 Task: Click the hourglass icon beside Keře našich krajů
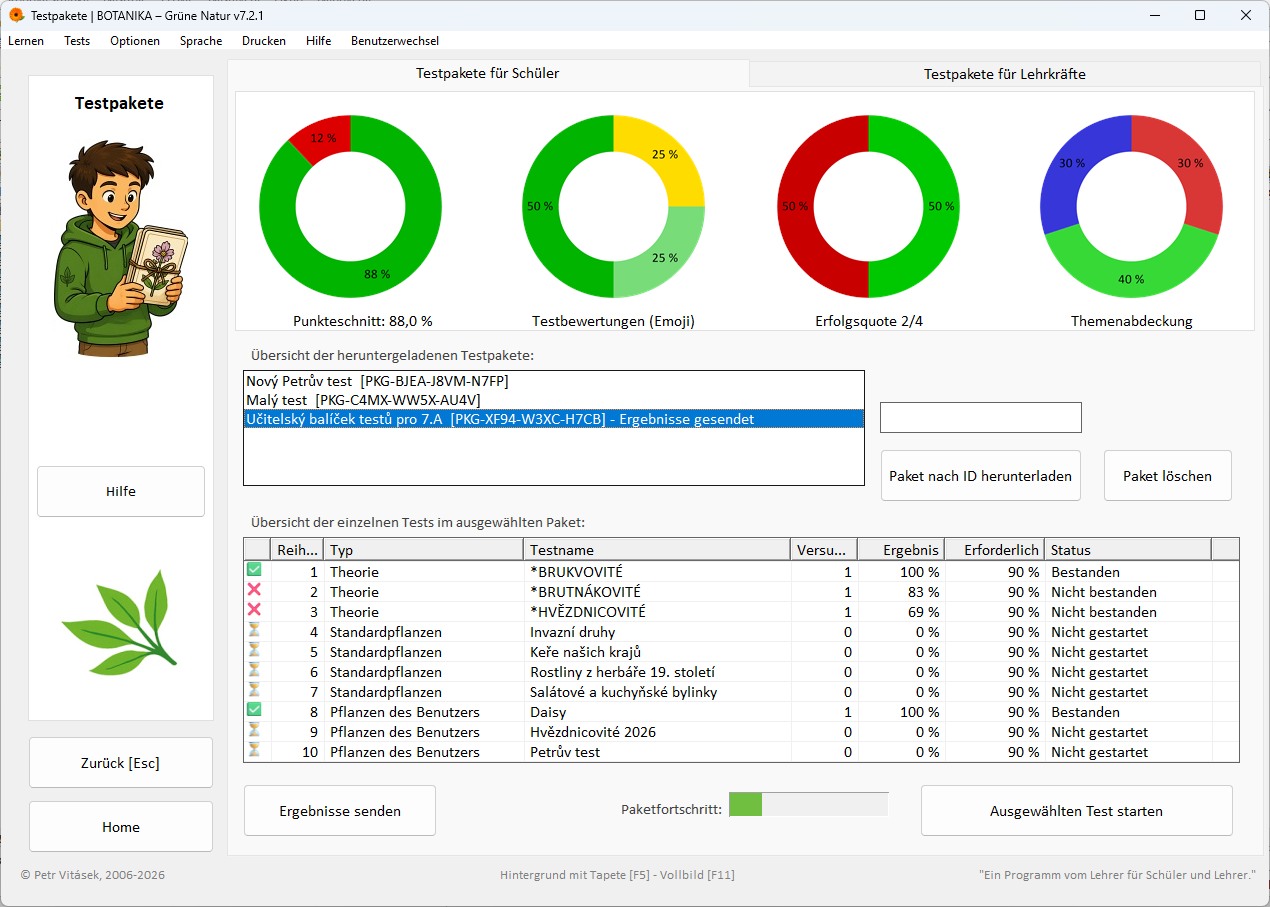click(254, 650)
